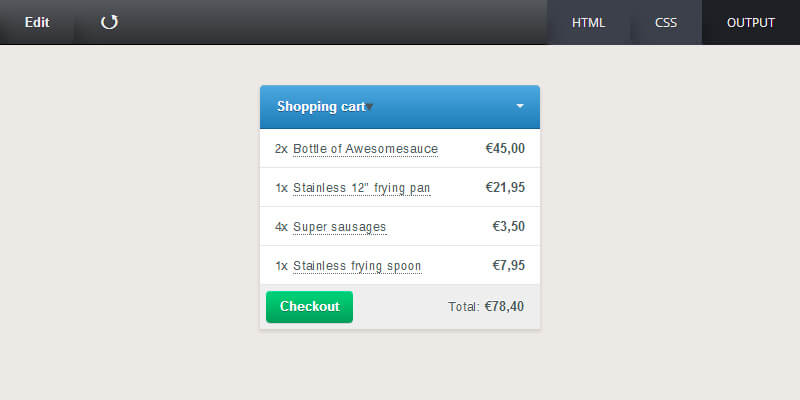Click the 4x quantity for Super sausages
This screenshot has width=800, height=400.
pos(281,227)
